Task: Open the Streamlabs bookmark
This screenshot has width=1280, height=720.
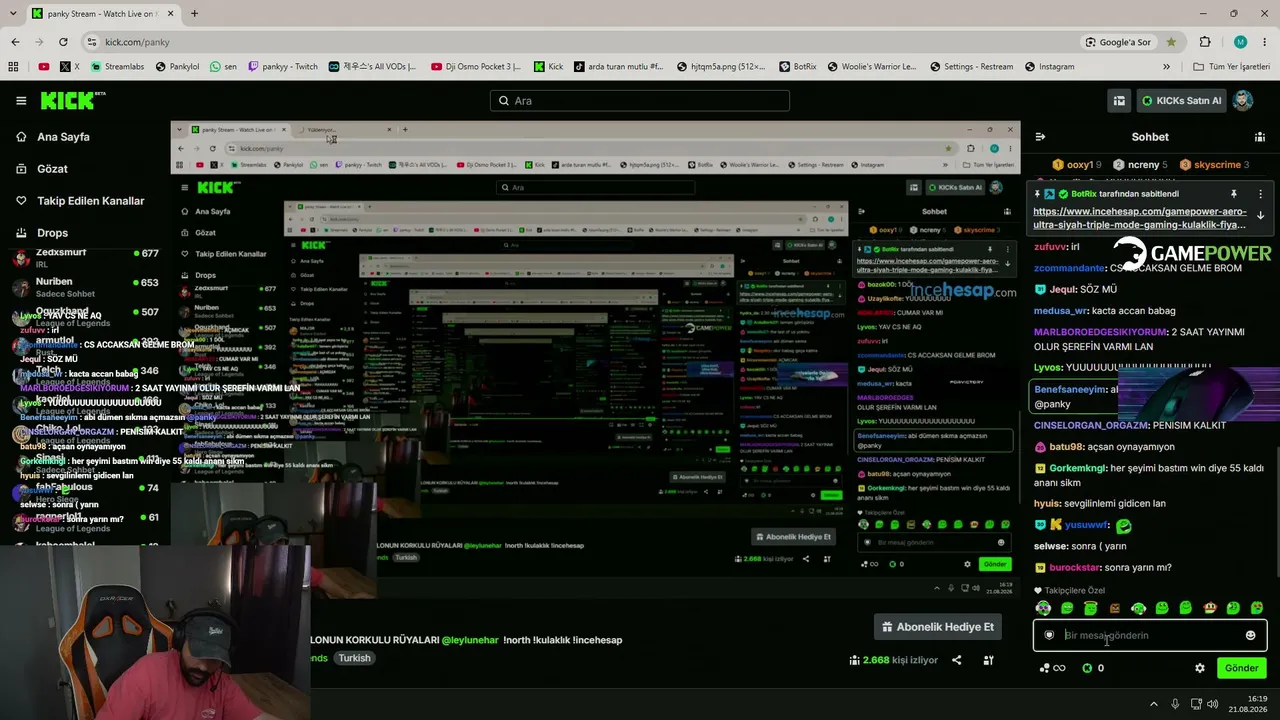Action: tap(117, 67)
